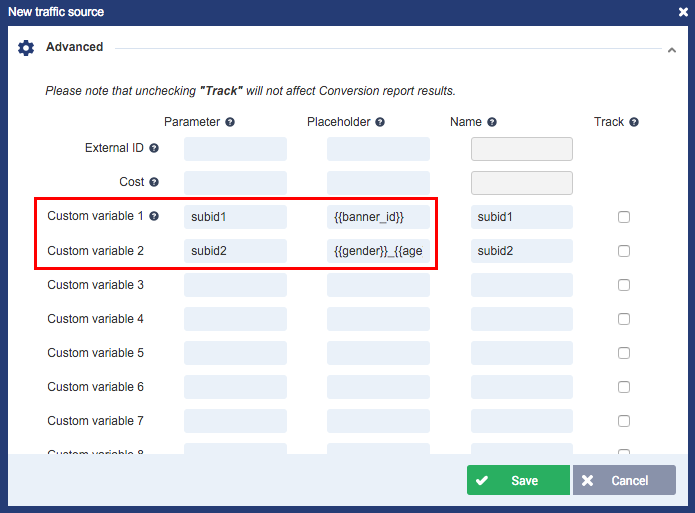Toggle Track checkbox for Custom variable 2
Image resolution: width=695 pixels, height=513 pixels.
click(x=624, y=251)
